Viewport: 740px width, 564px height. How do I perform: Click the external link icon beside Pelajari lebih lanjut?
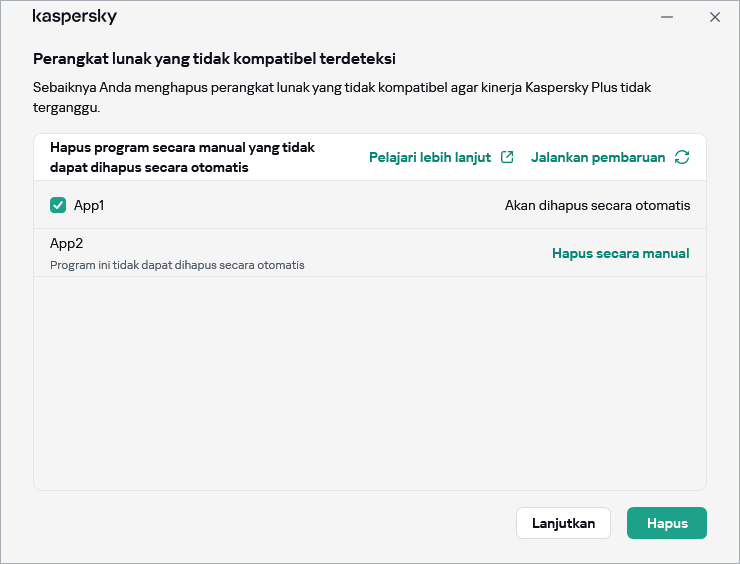tap(508, 157)
